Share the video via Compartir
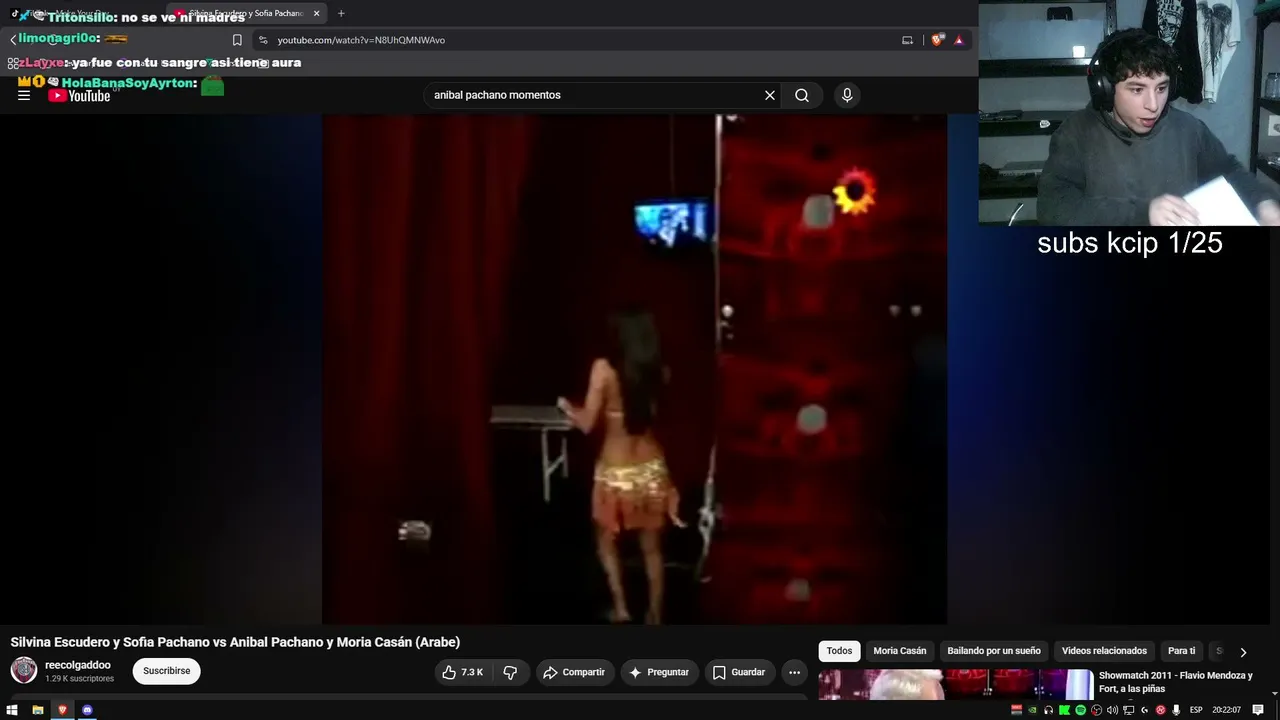The width and height of the screenshot is (1280, 720). 575,672
